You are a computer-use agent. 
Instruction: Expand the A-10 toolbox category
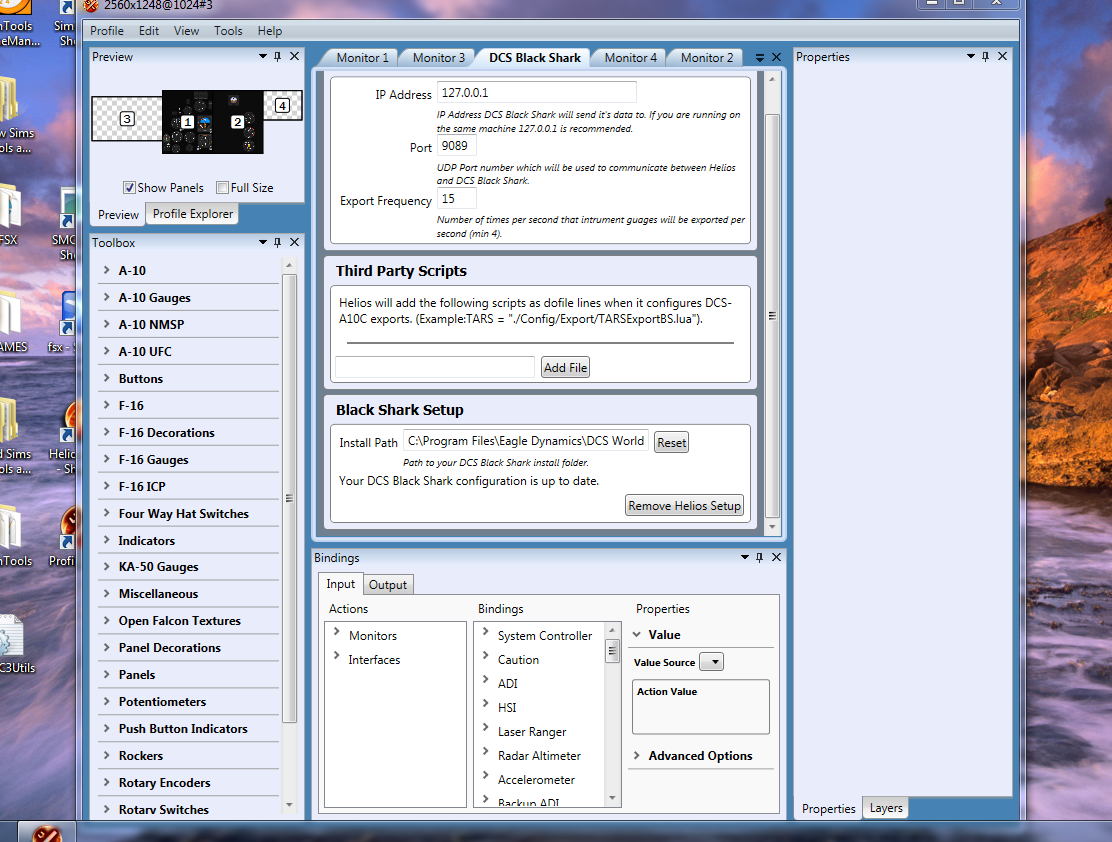click(106, 270)
